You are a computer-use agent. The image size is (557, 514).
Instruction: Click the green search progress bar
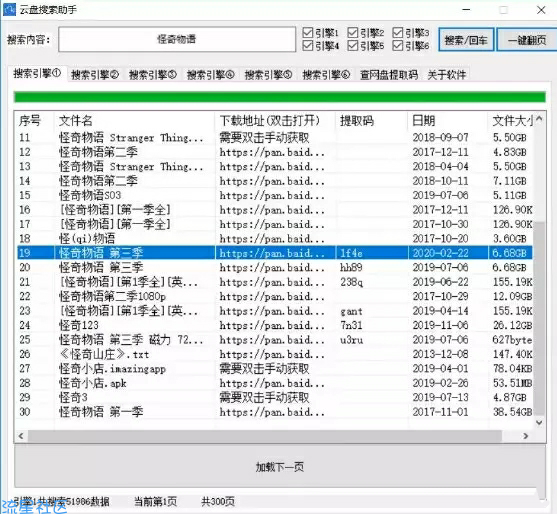(280, 97)
